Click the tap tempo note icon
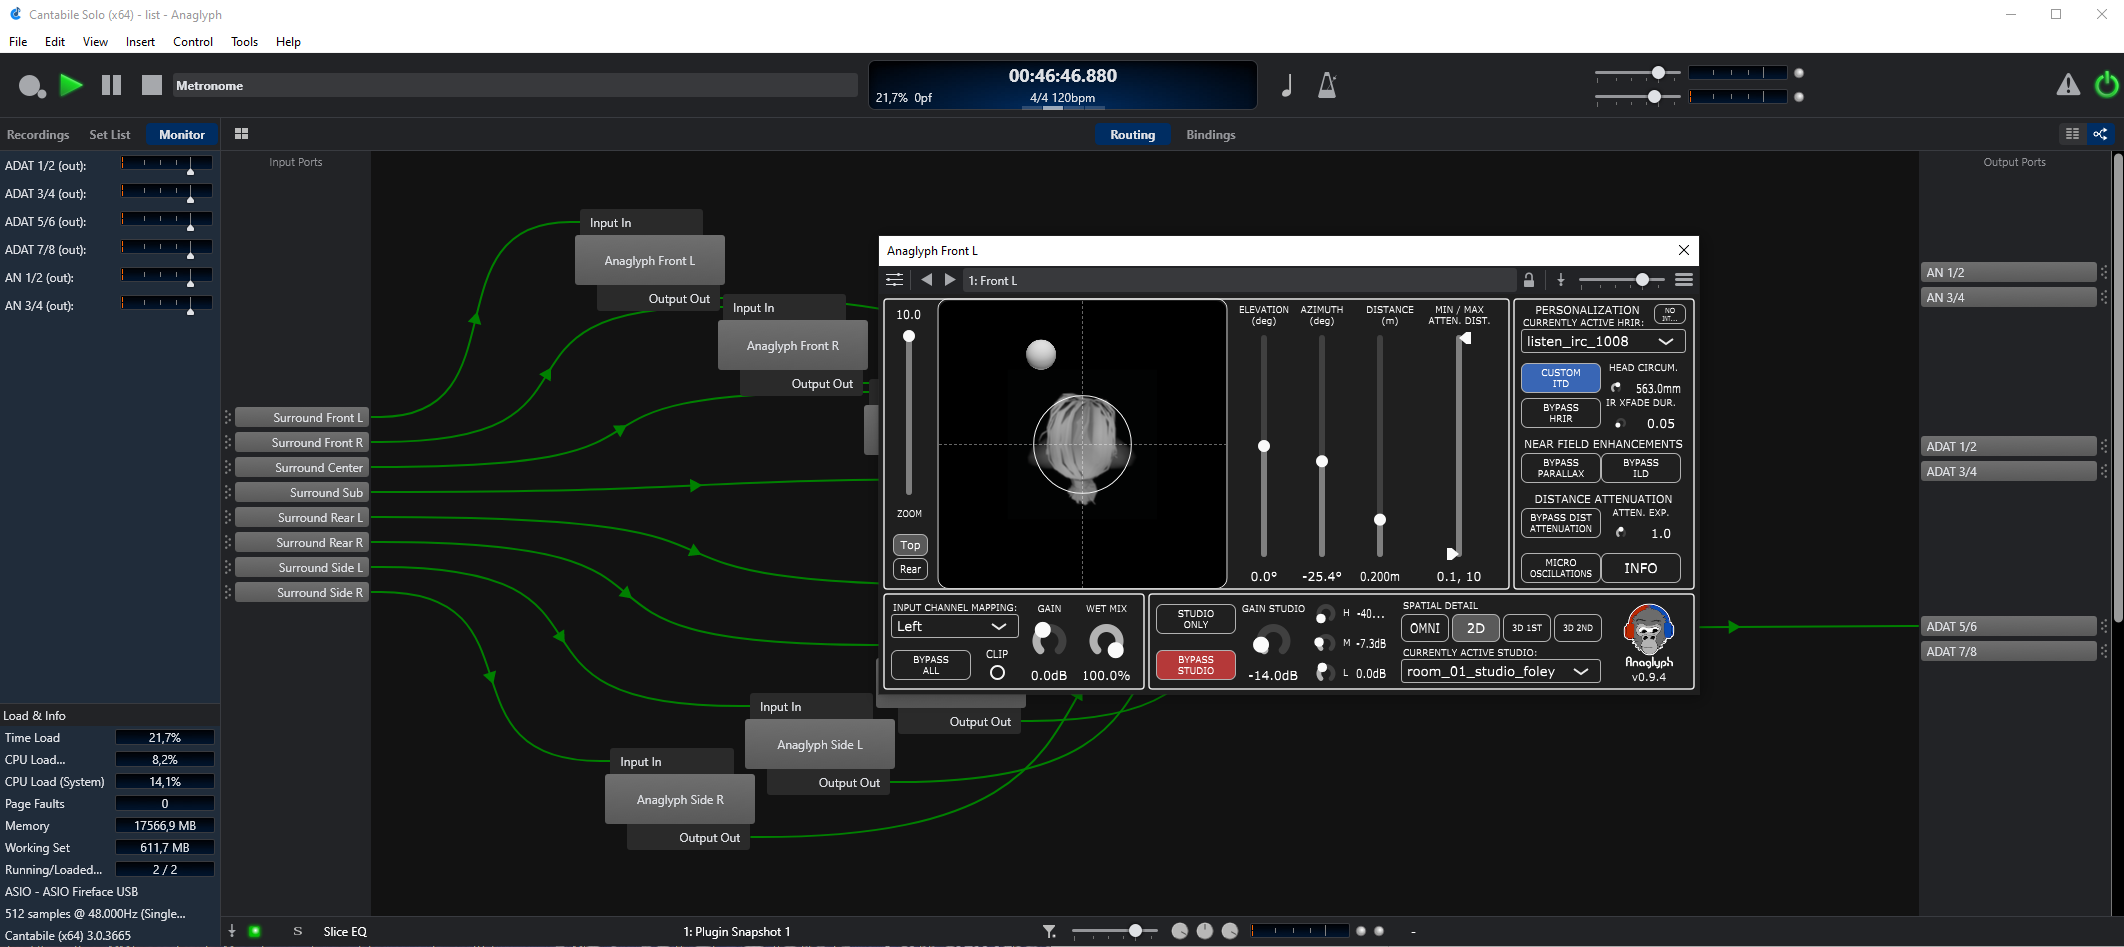 pyautogui.click(x=1287, y=85)
